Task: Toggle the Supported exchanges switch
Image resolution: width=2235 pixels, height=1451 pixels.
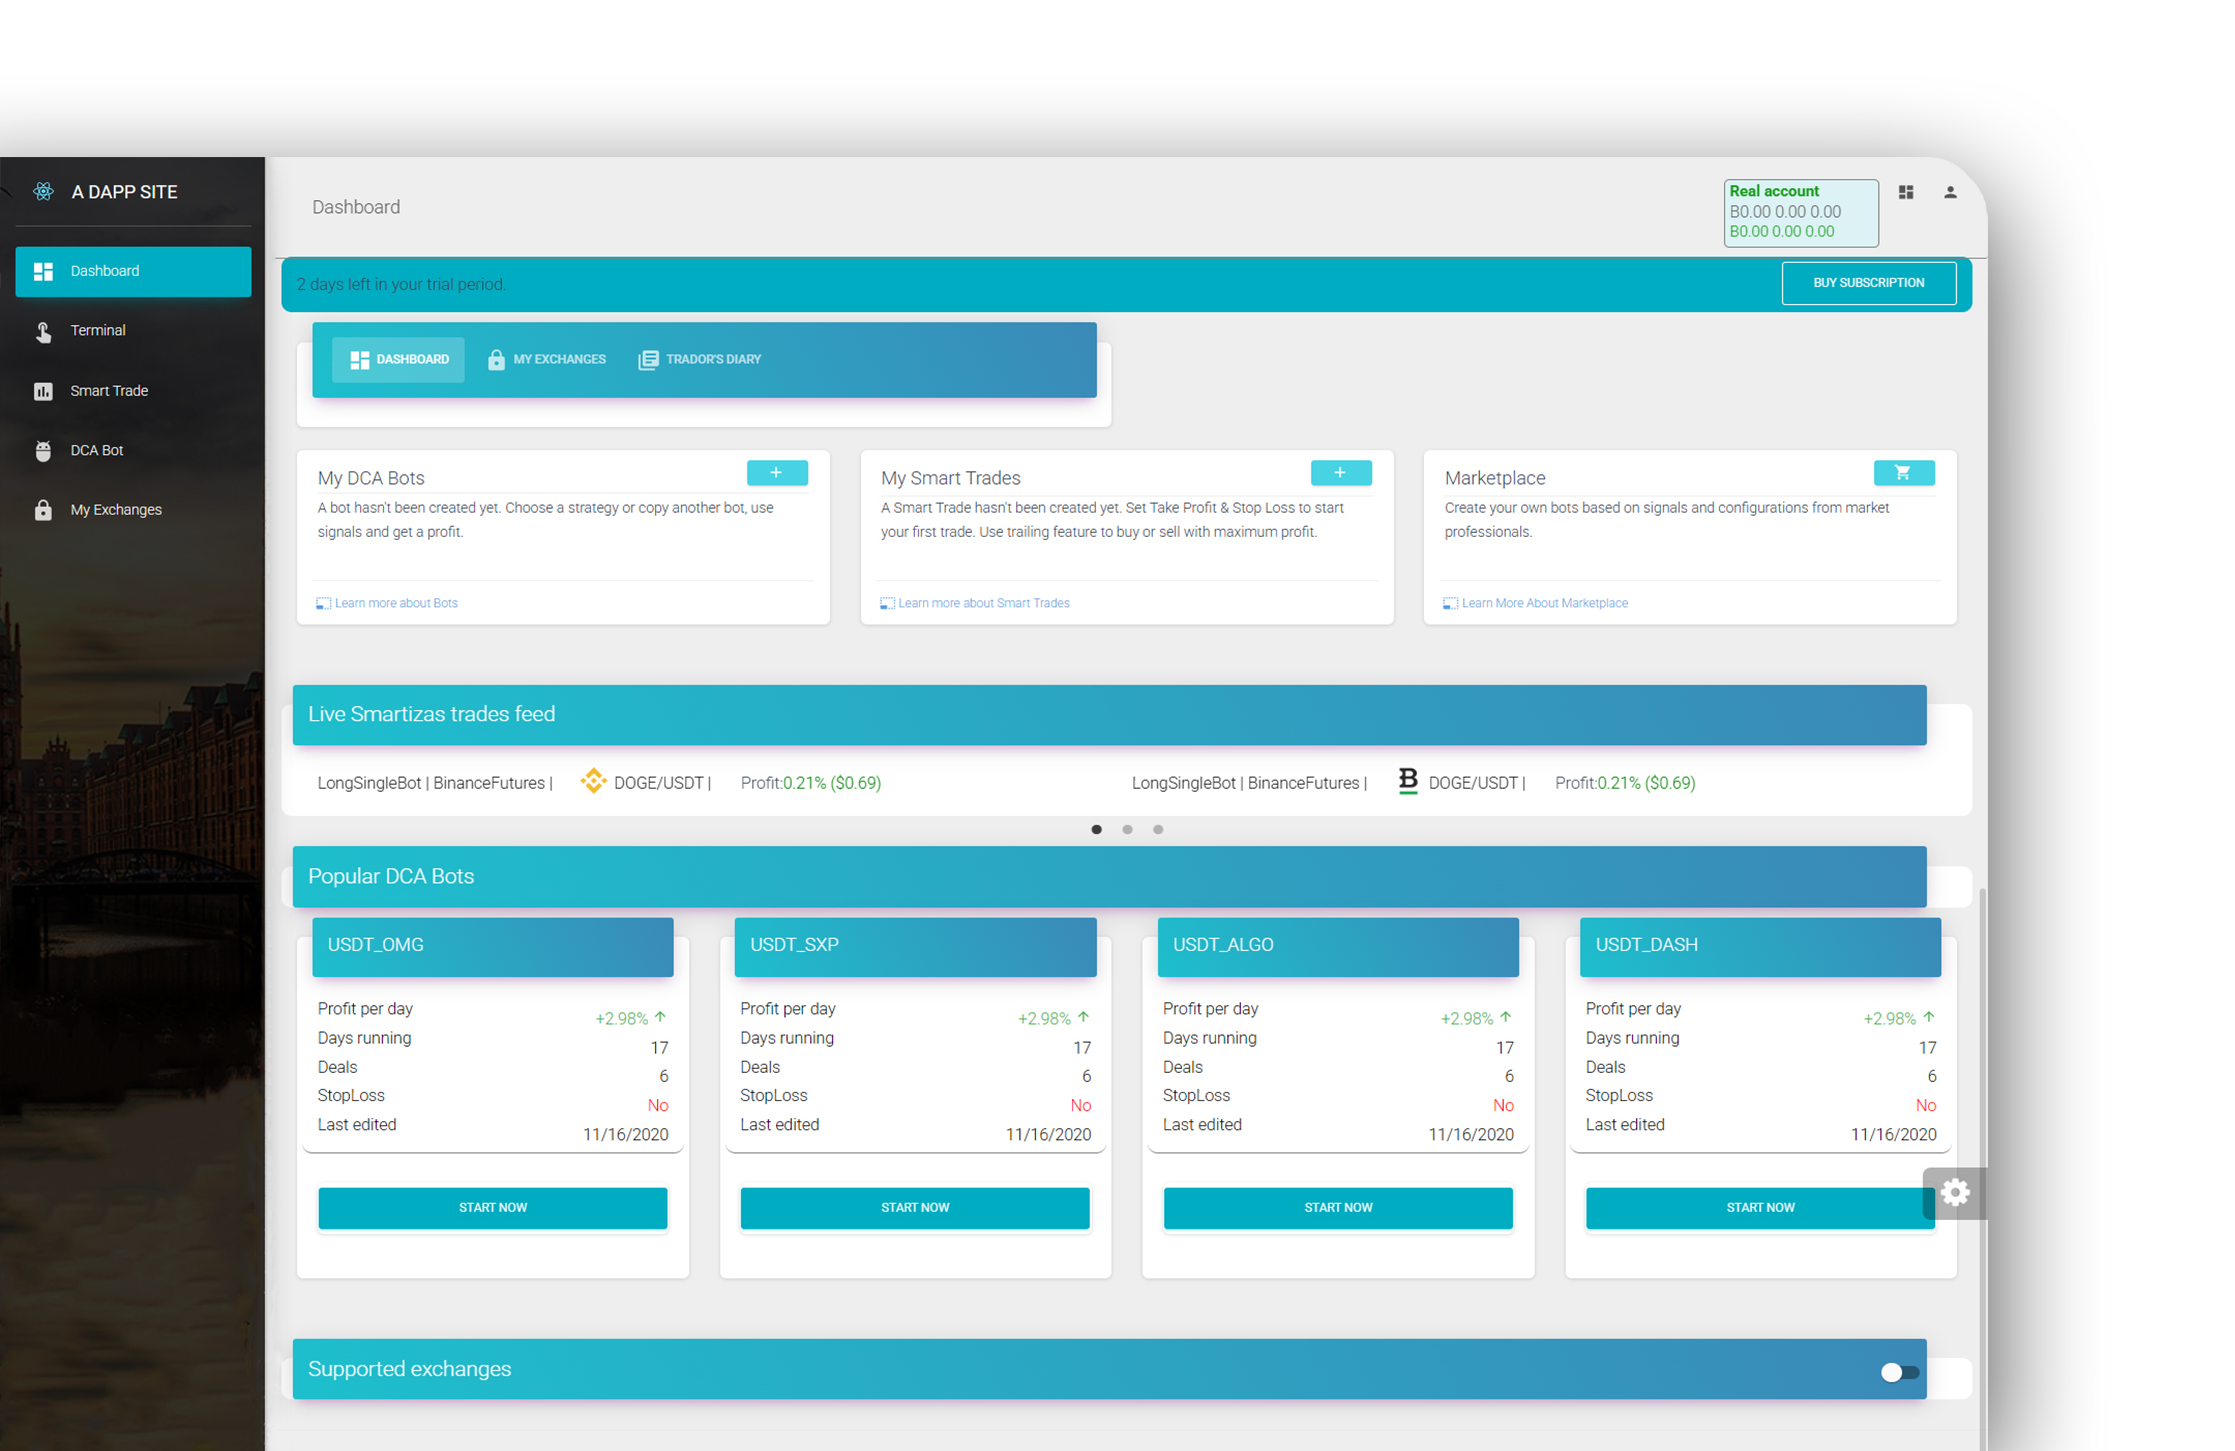Action: tap(1898, 1372)
